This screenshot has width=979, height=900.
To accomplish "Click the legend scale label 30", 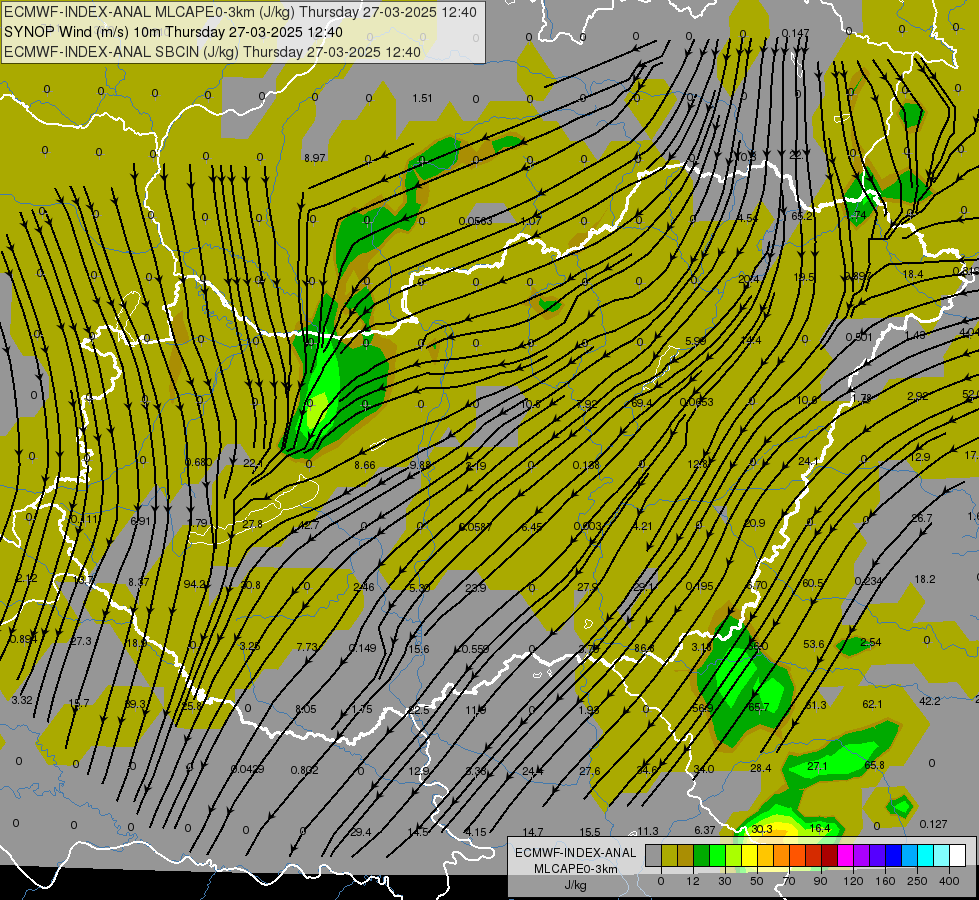I will [725, 881].
